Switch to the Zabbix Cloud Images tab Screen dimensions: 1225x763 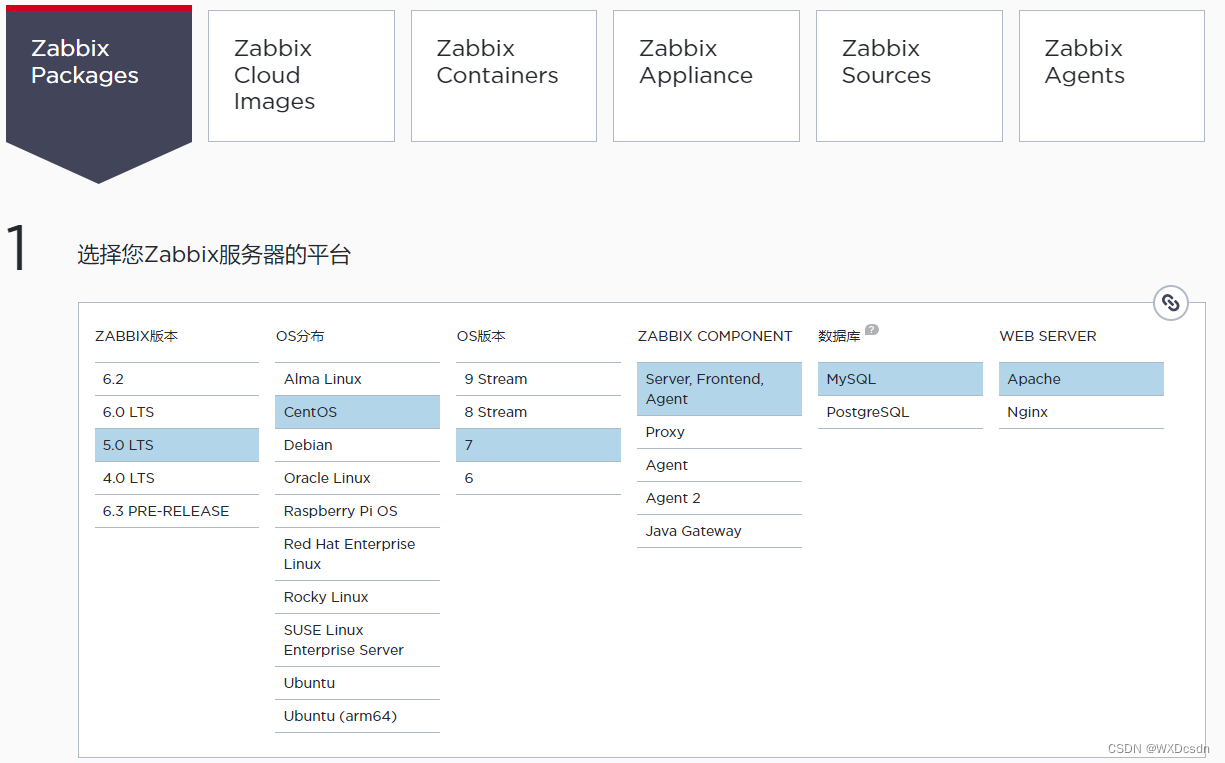(x=301, y=75)
